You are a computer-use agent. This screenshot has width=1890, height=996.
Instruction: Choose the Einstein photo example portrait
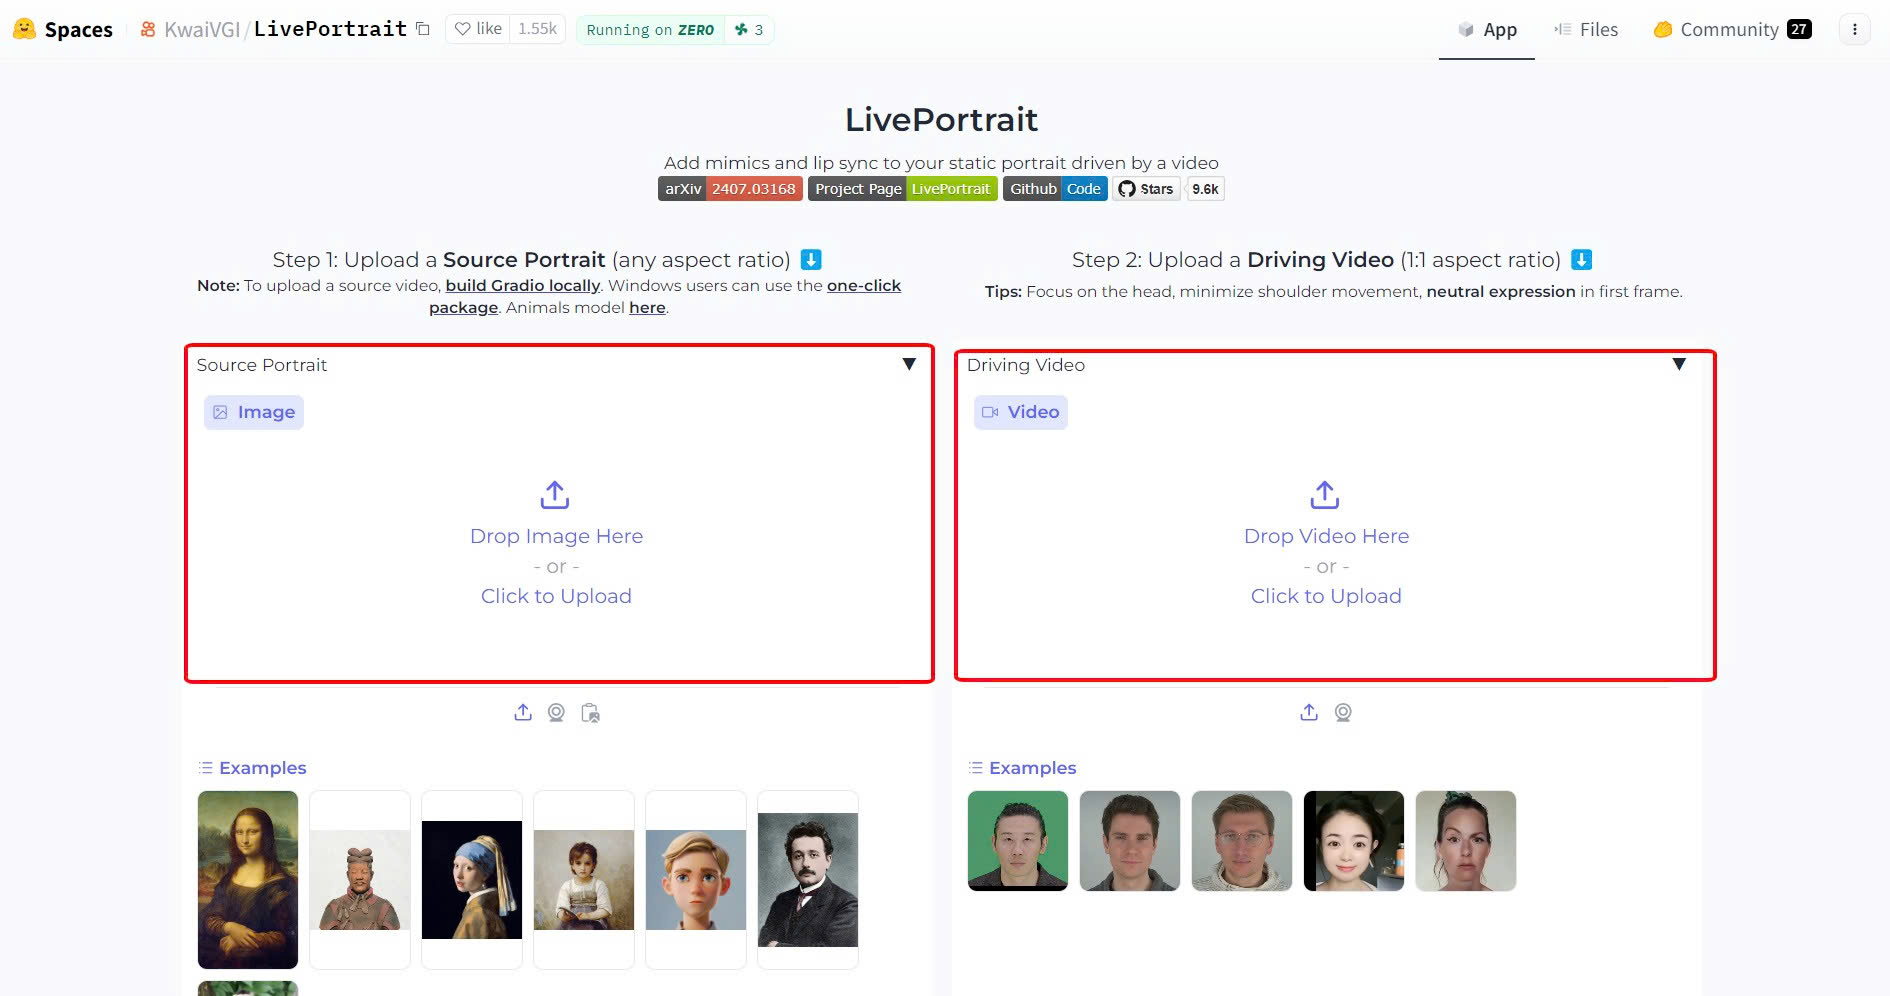(808, 880)
